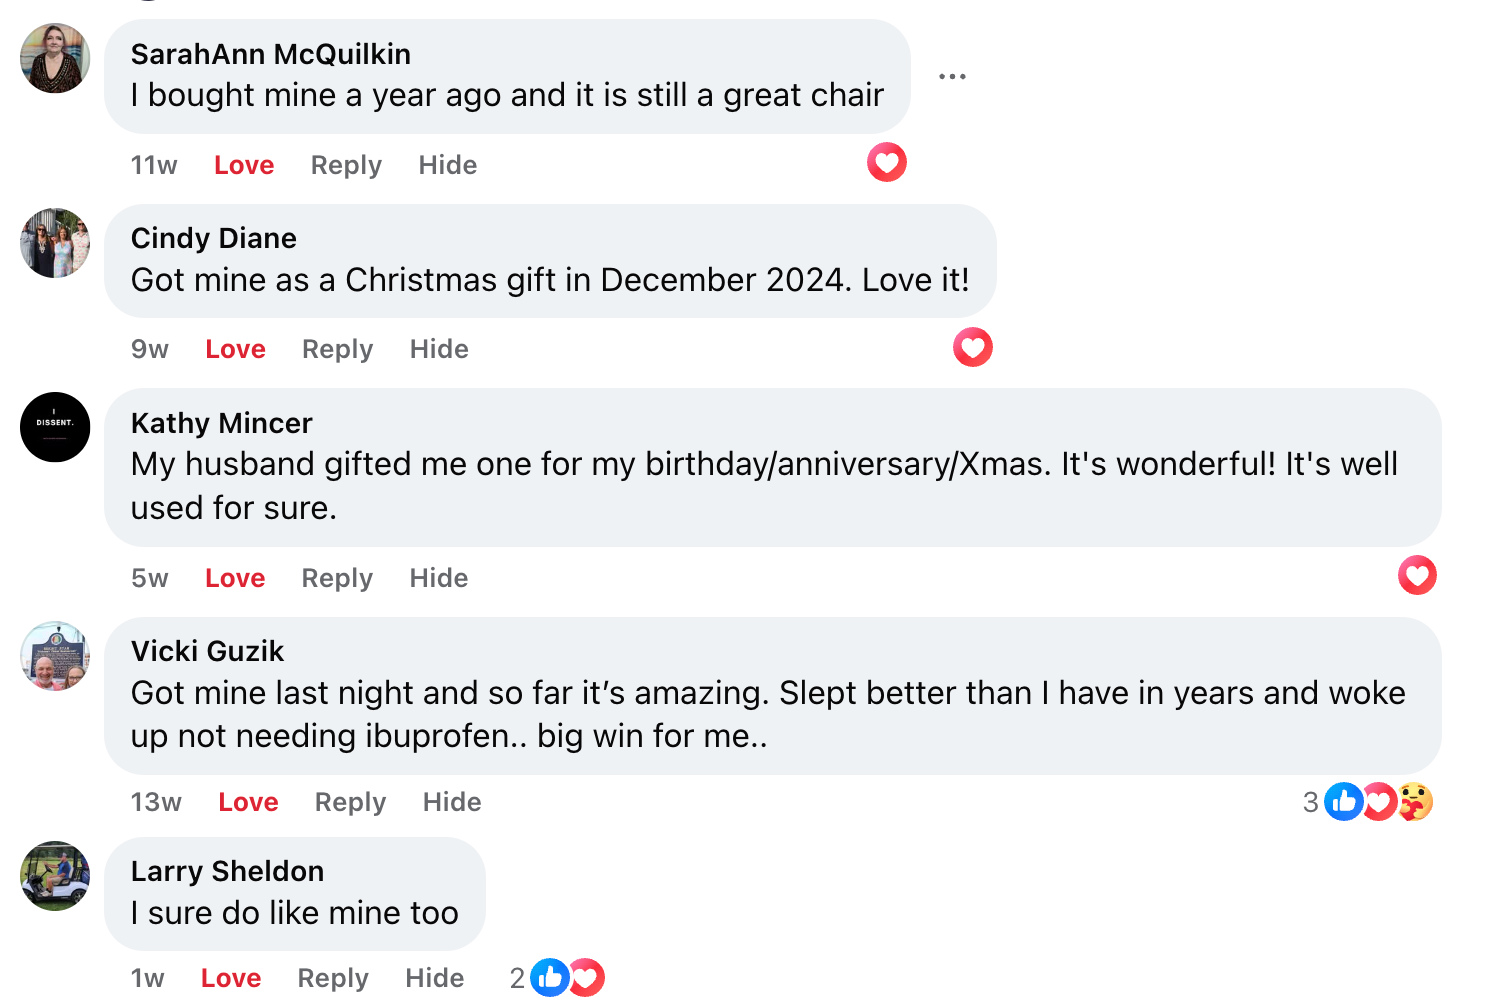Open Larry Sheldon's golf cart profile photo
Image resolution: width=1494 pixels, height=1006 pixels.
55,876
